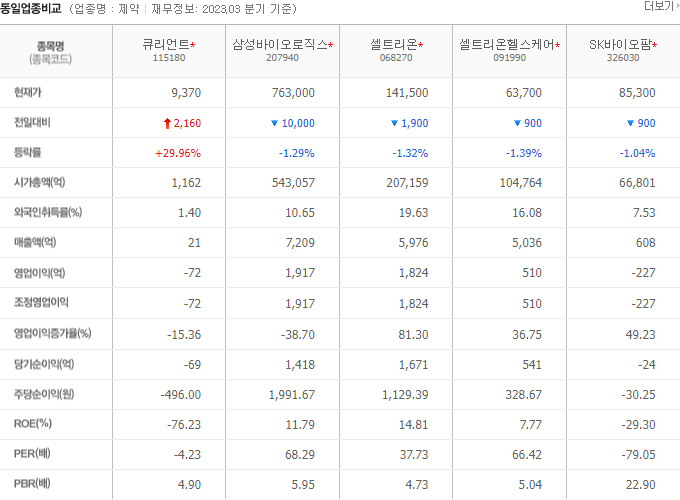This screenshot has width=680, height=500.
Task: Click the red up arrow beside 2,160
Action: point(167,124)
